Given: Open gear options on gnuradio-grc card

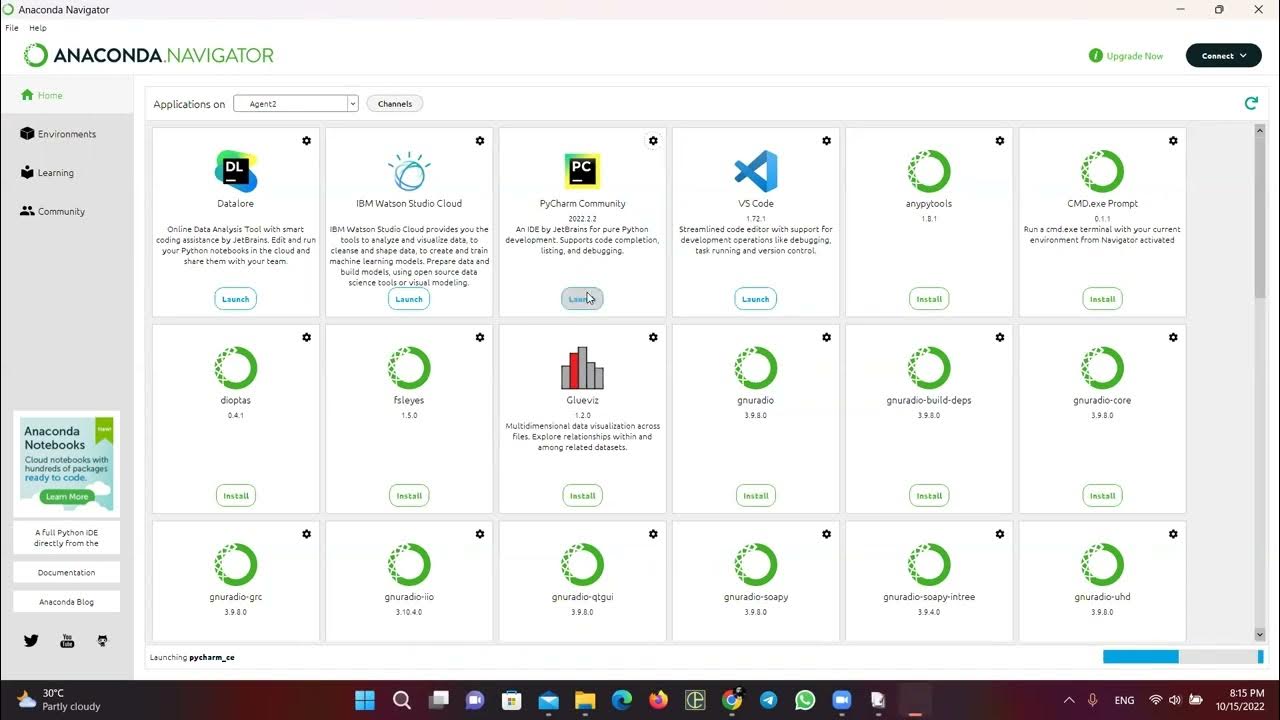Looking at the screenshot, I should [x=307, y=534].
